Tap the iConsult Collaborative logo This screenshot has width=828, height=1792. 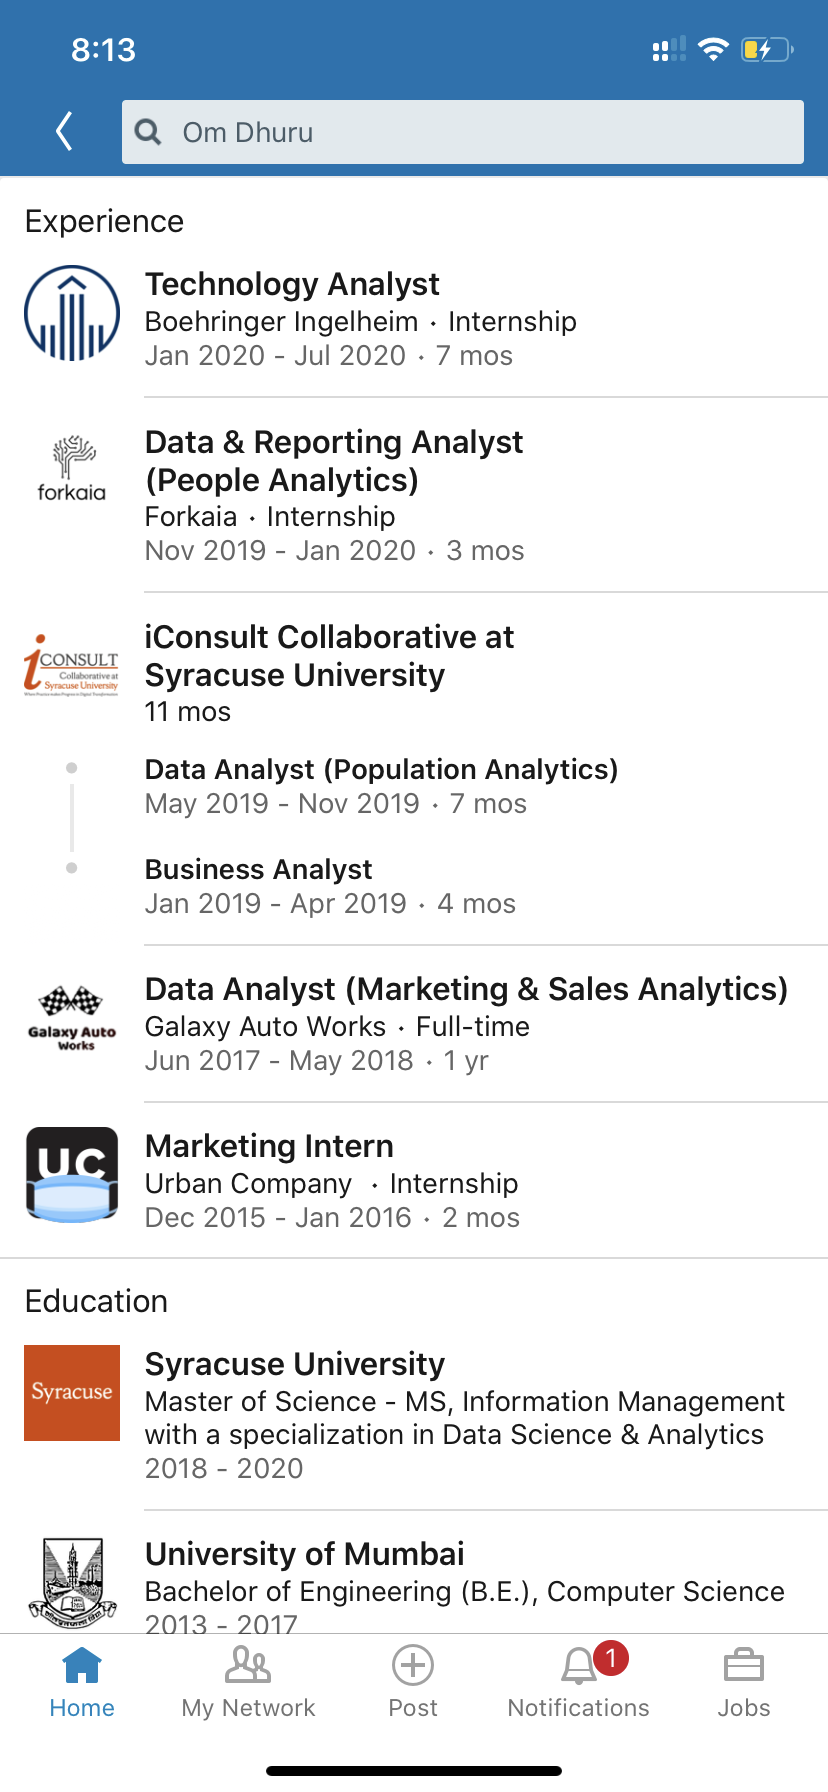[x=72, y=665]
